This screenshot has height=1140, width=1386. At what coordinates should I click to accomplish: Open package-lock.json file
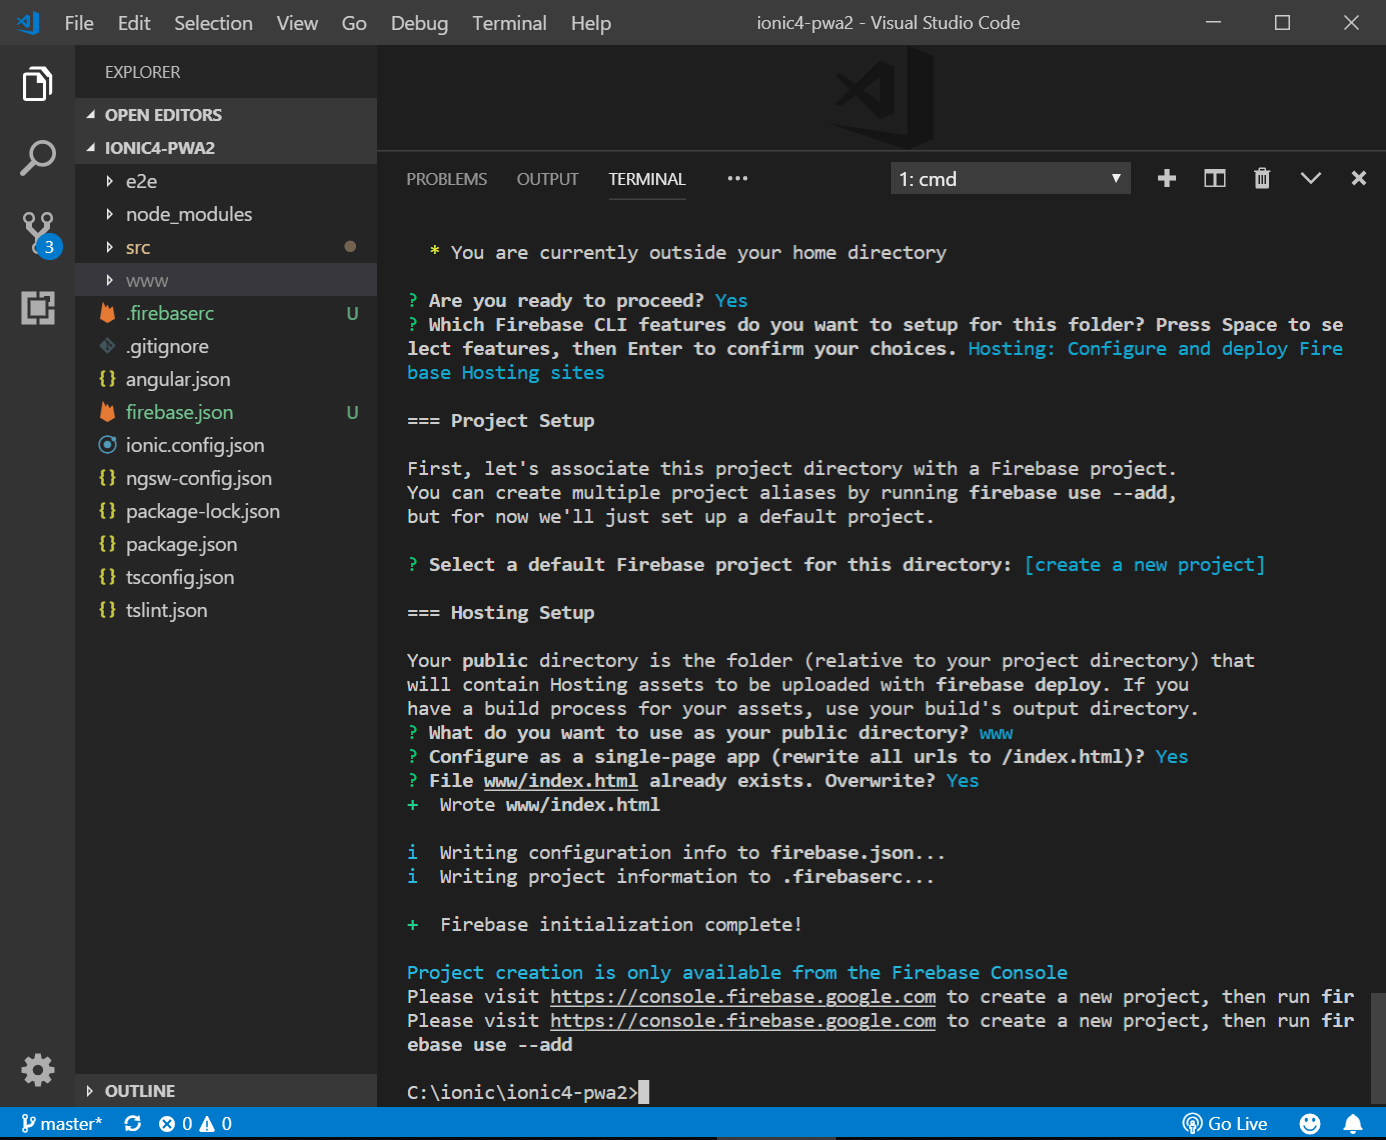pyautogui.click(x=226, y=511)
